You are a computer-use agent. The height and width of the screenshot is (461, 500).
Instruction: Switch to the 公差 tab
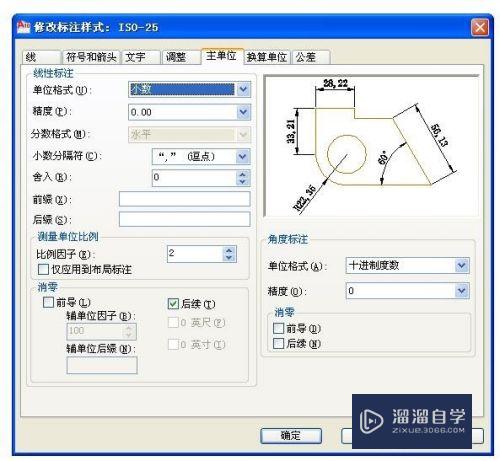[311, 57]
